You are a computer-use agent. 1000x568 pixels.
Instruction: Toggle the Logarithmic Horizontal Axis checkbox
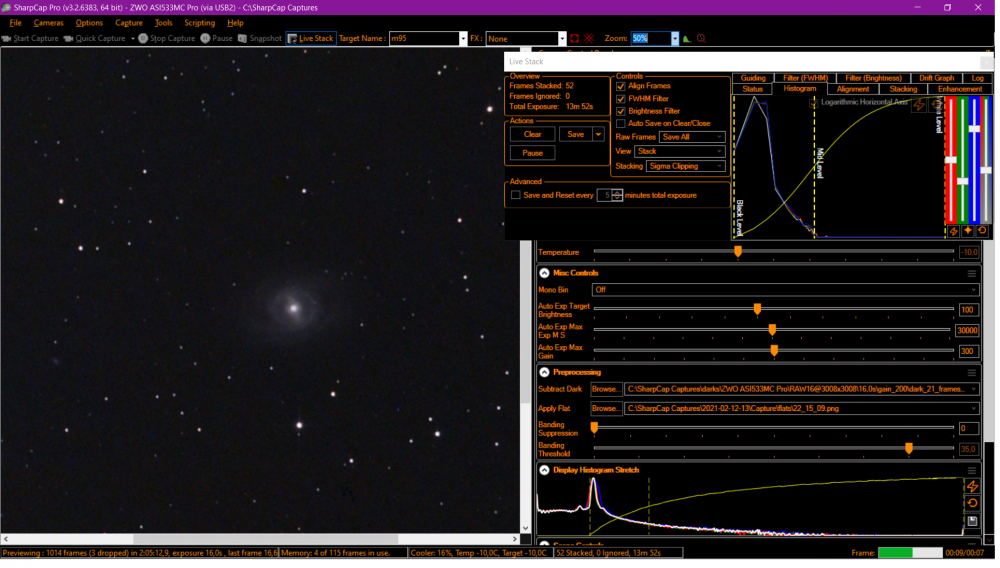813,103
